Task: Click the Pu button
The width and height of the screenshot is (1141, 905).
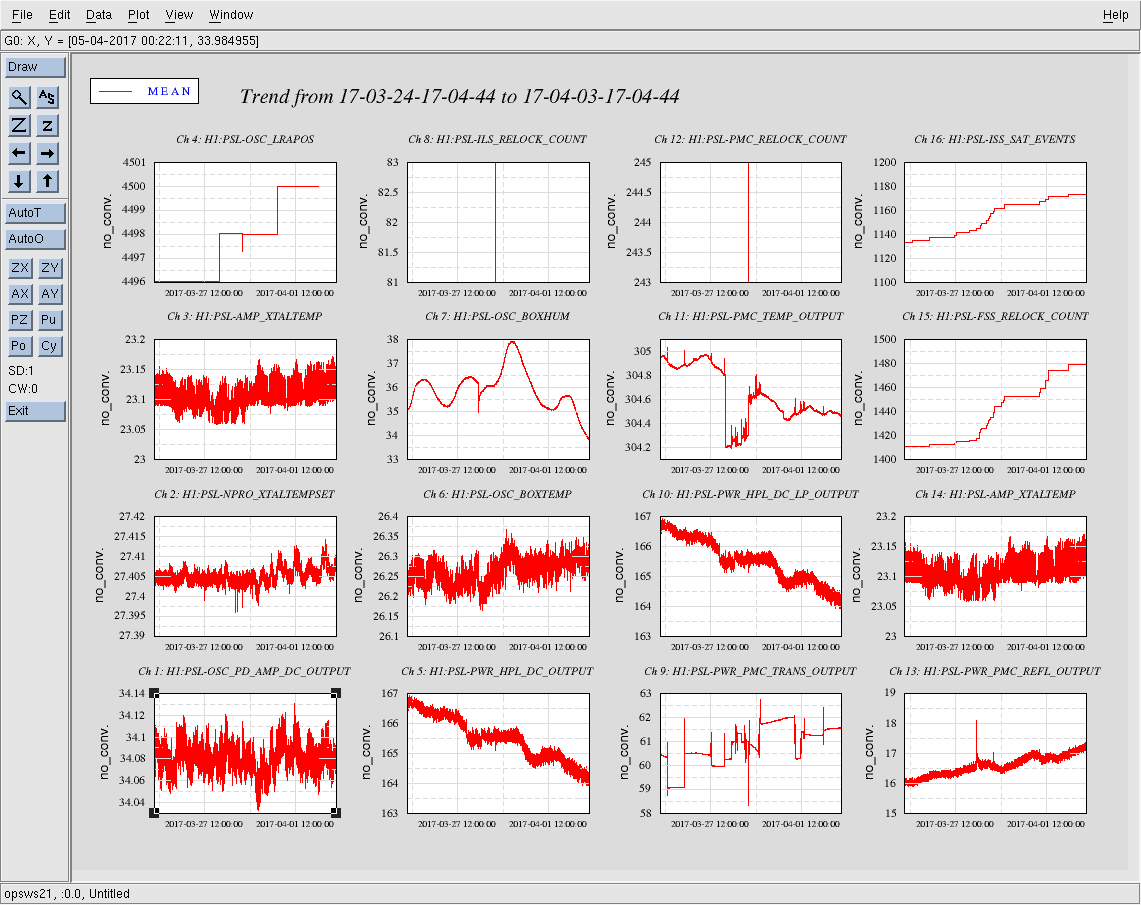Action: coord(49,319)
